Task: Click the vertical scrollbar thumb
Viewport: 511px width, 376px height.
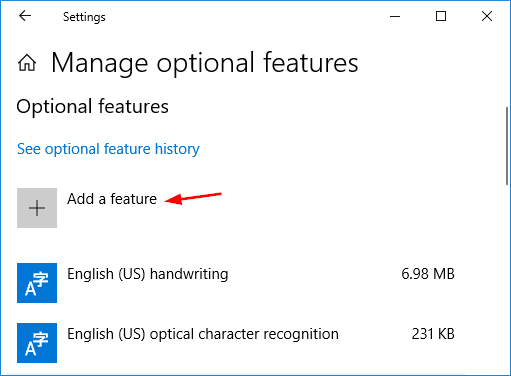Action: pos(507,146)
